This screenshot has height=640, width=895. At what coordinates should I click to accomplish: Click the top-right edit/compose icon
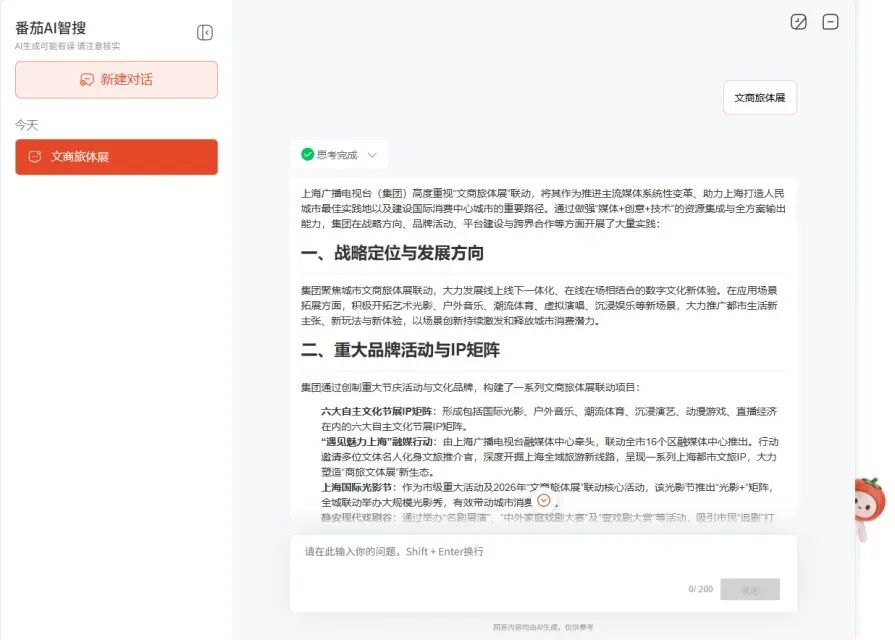point(799,22)
